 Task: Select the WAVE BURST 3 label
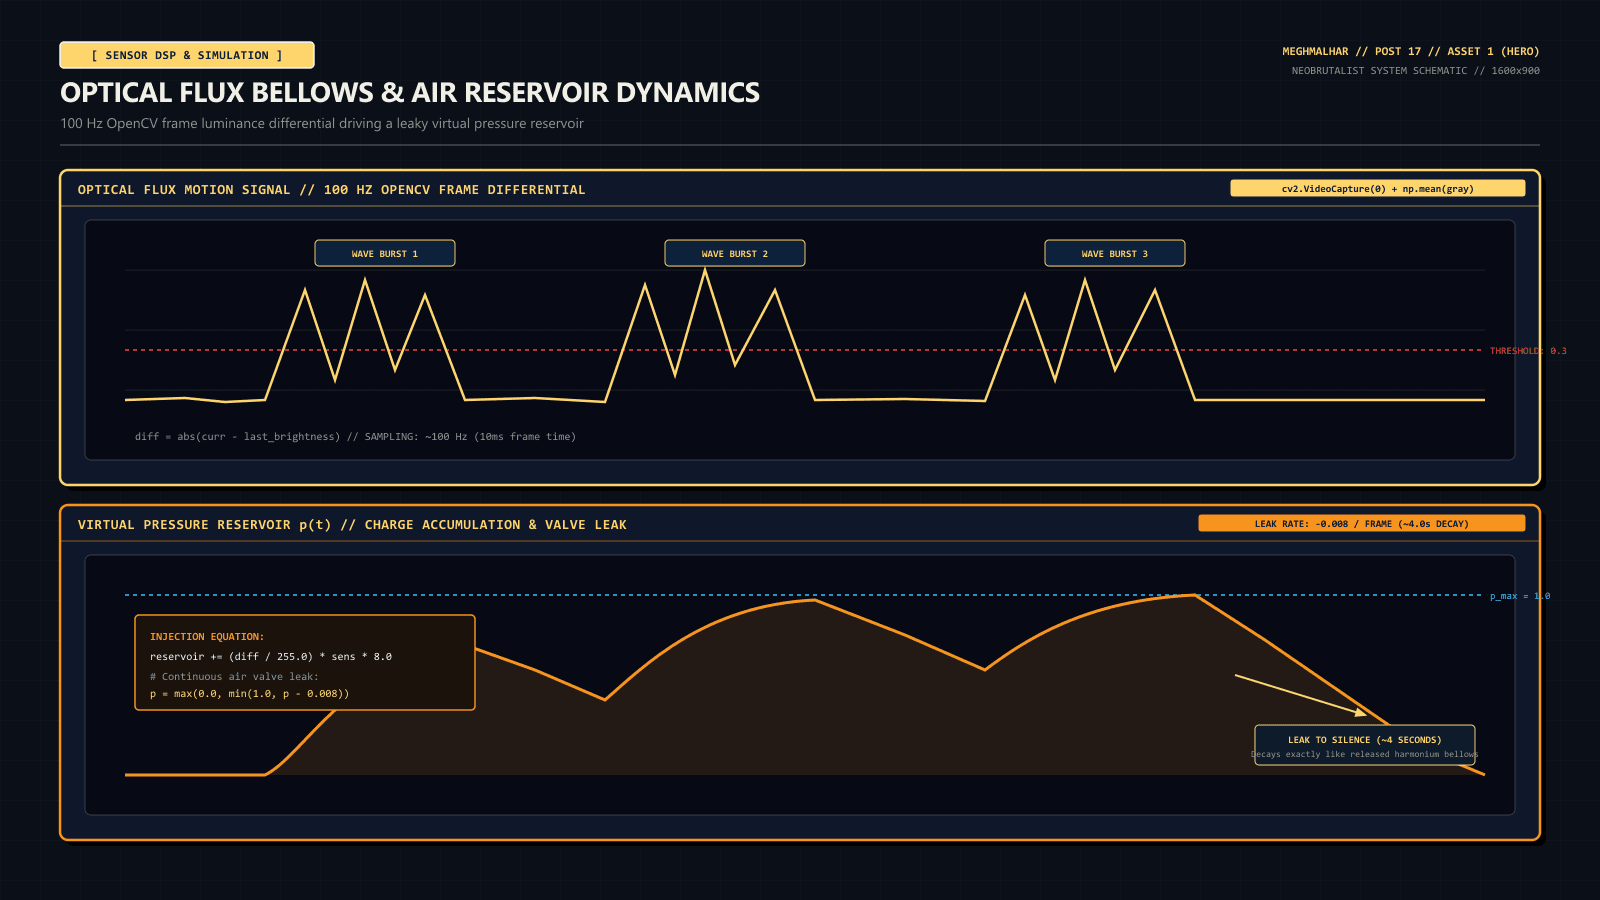point(1115,253)
